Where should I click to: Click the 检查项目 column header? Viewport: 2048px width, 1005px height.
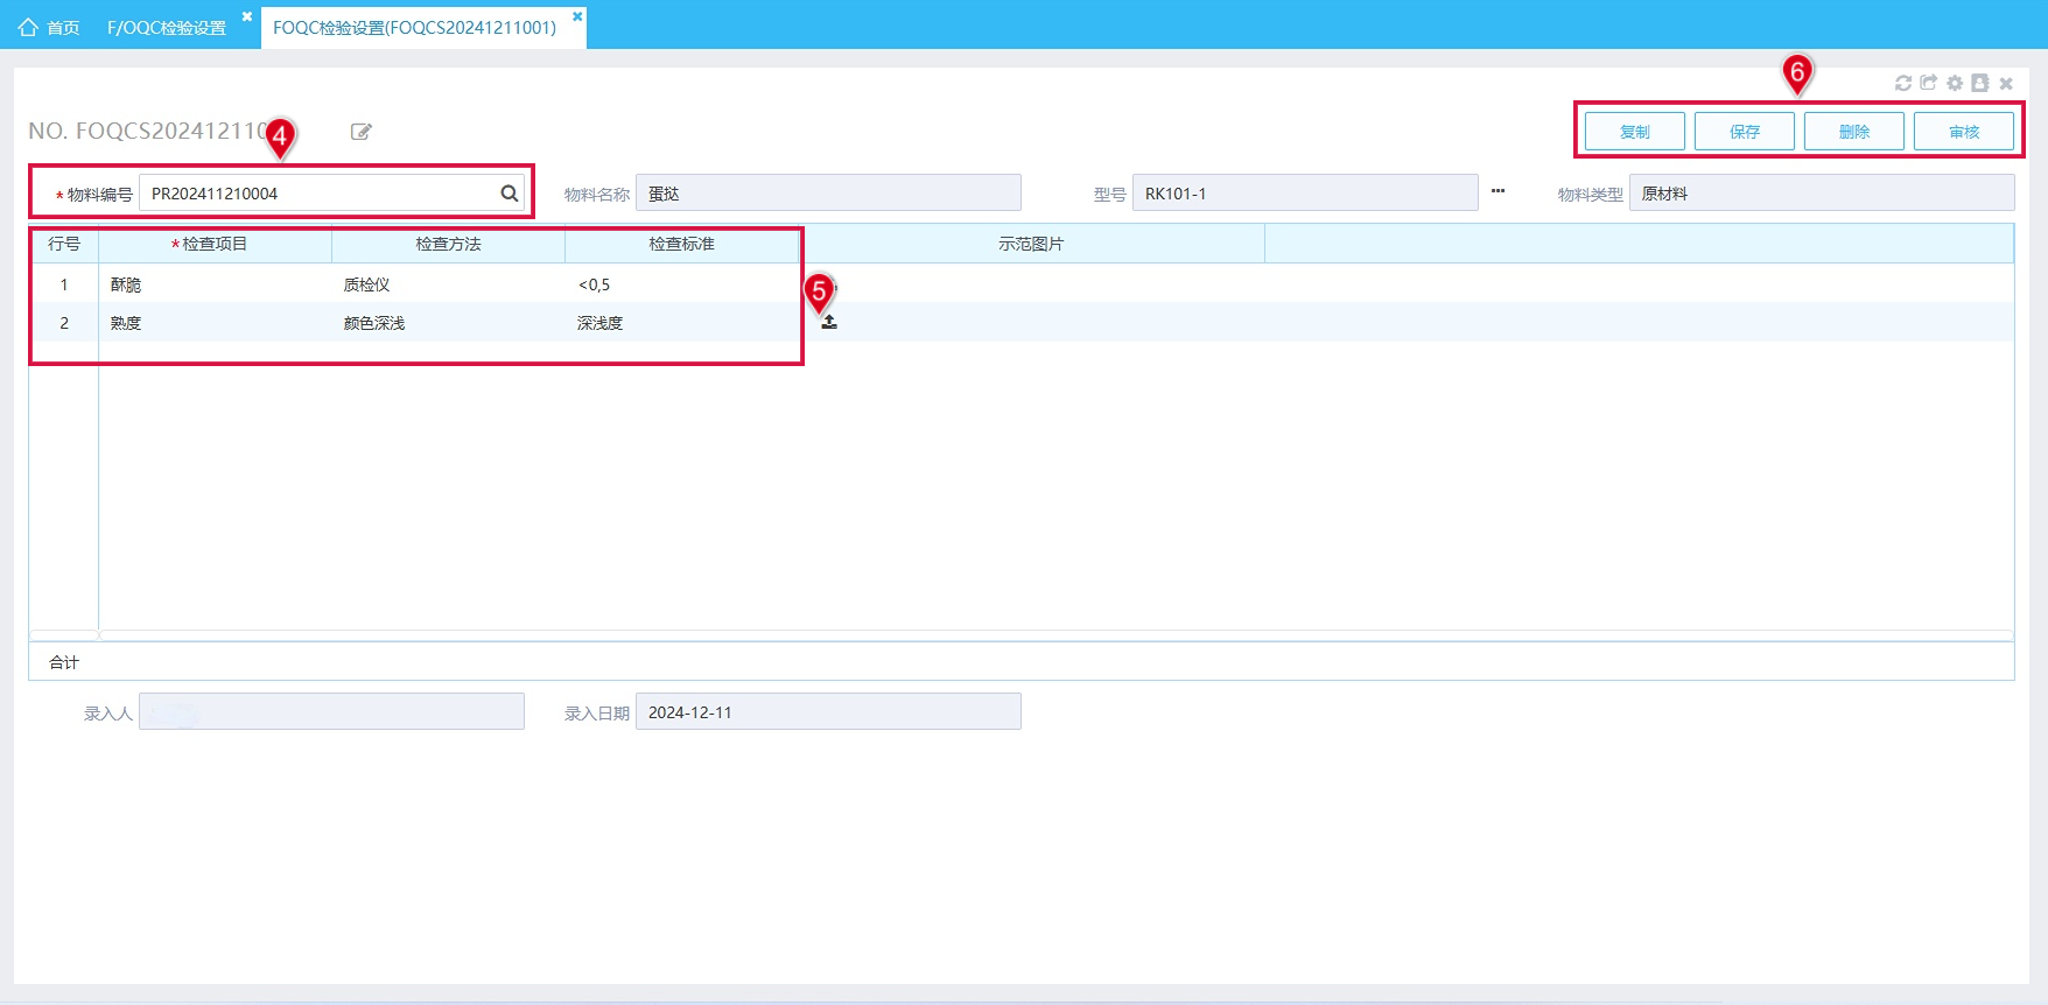(x=215, y=244)
